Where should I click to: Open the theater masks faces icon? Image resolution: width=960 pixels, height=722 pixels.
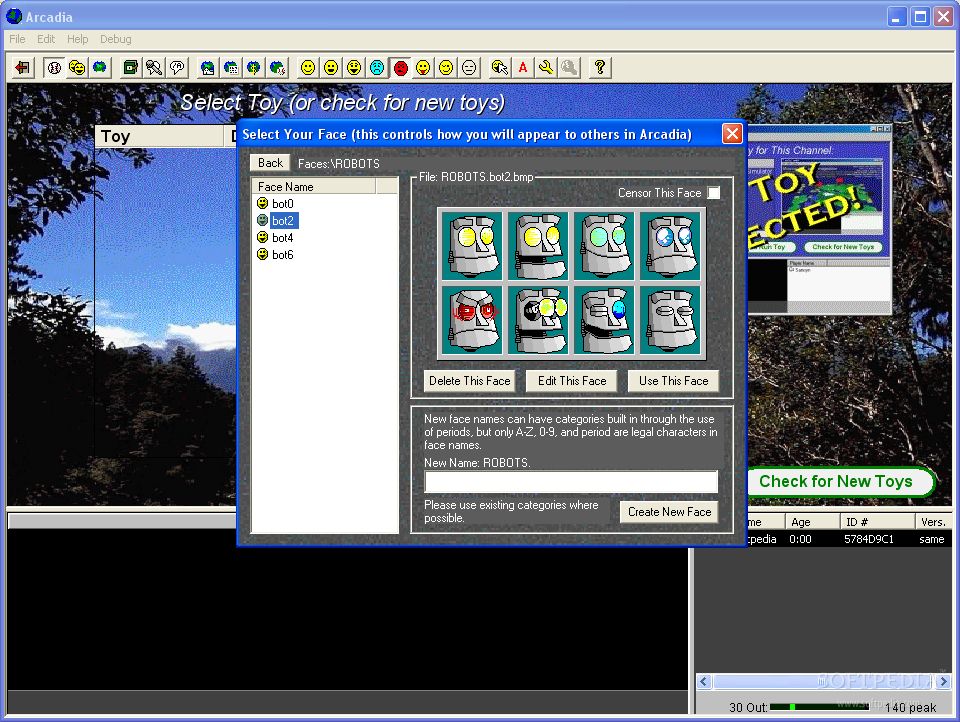tap(77, 67)
